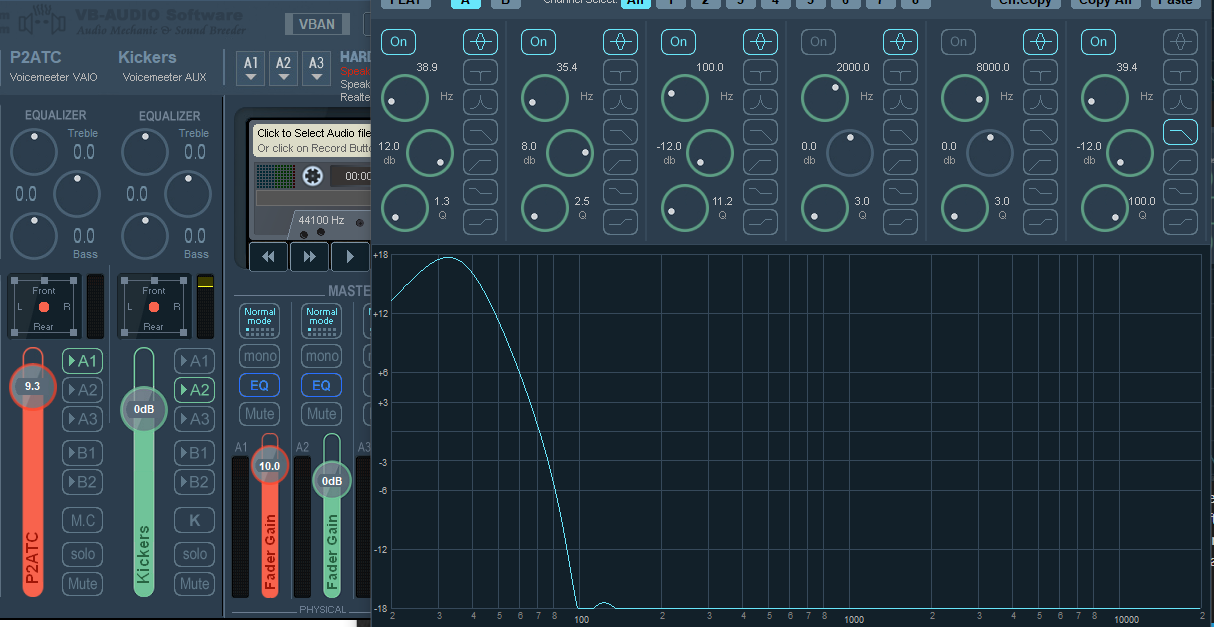Screen dimensions: 1214x627
Task: Enable the 8000.0 Hz EQ band
Action: (x=959, y=42)
